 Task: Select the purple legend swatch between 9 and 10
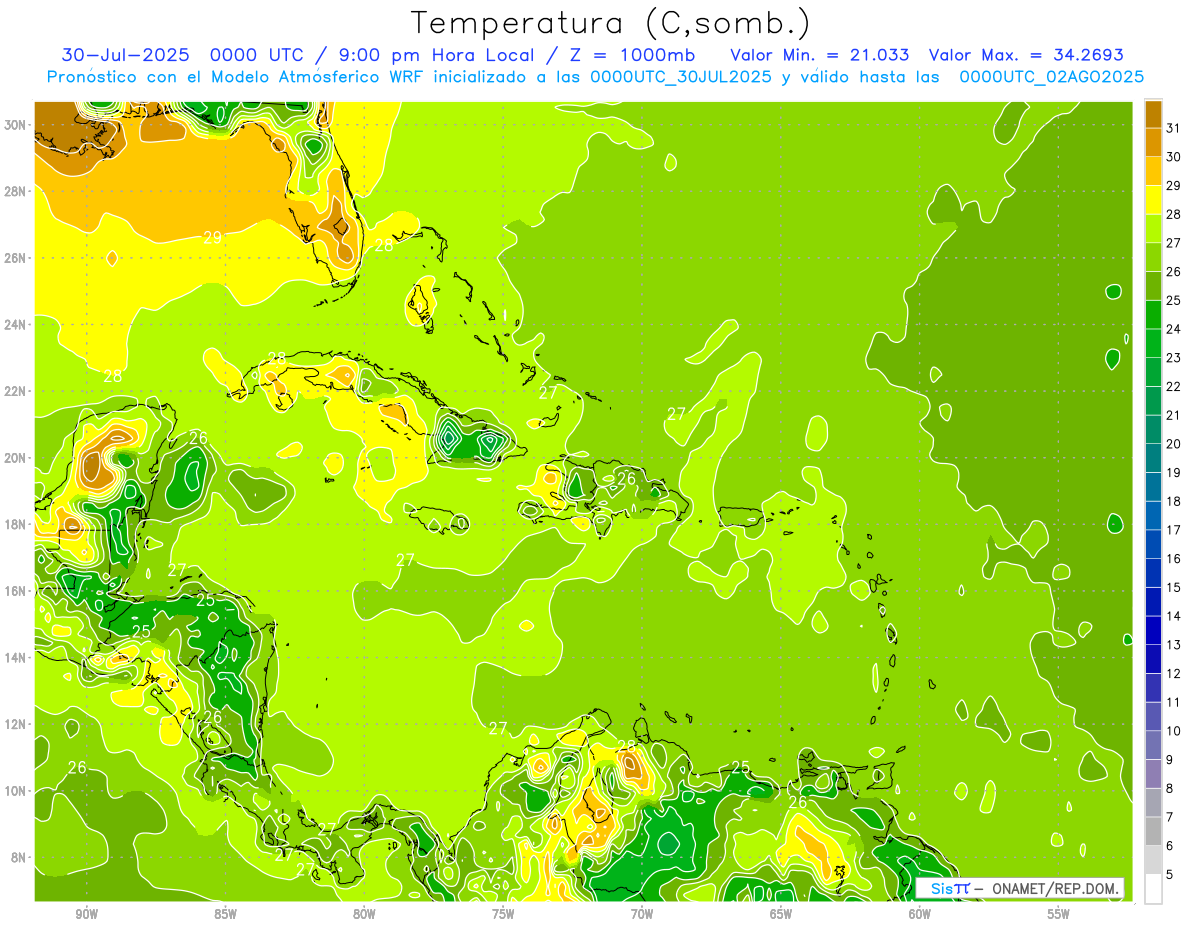click(x=1153, y=745)
